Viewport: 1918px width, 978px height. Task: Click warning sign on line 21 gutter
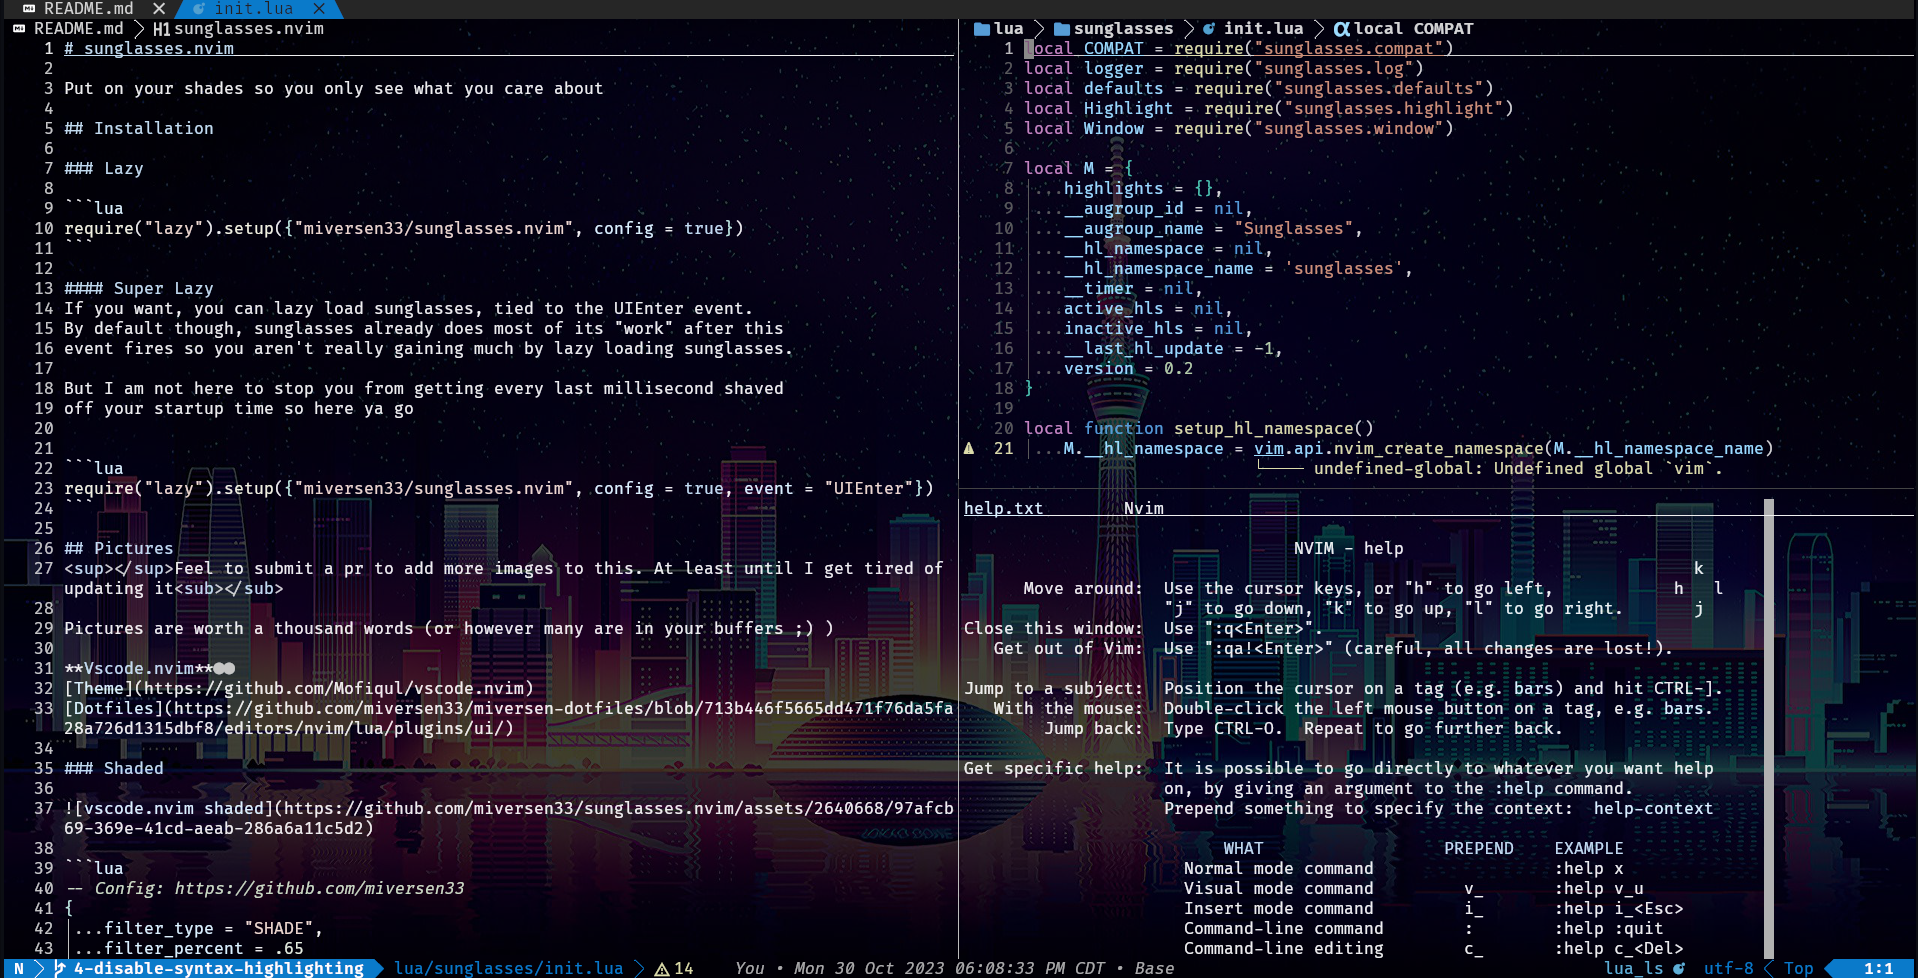969,448
